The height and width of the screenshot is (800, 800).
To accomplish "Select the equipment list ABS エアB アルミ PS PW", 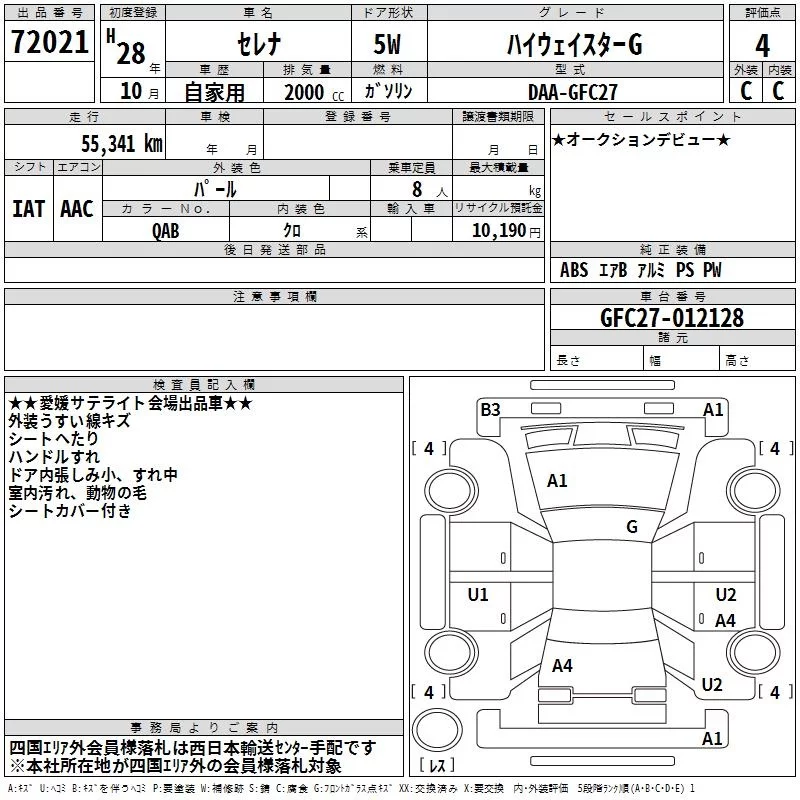I will pos(640,270).
